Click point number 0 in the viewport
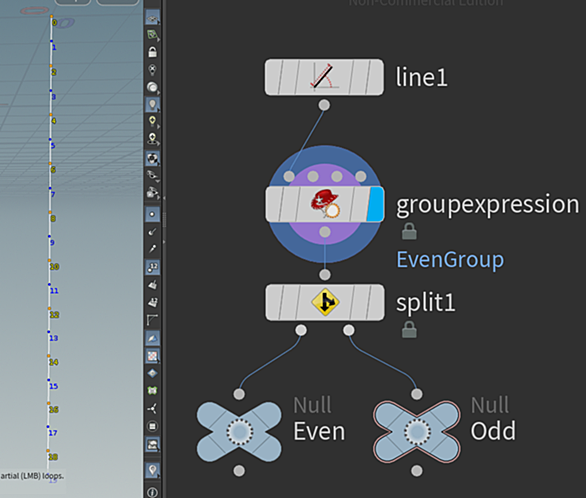 tap(55, 23)
